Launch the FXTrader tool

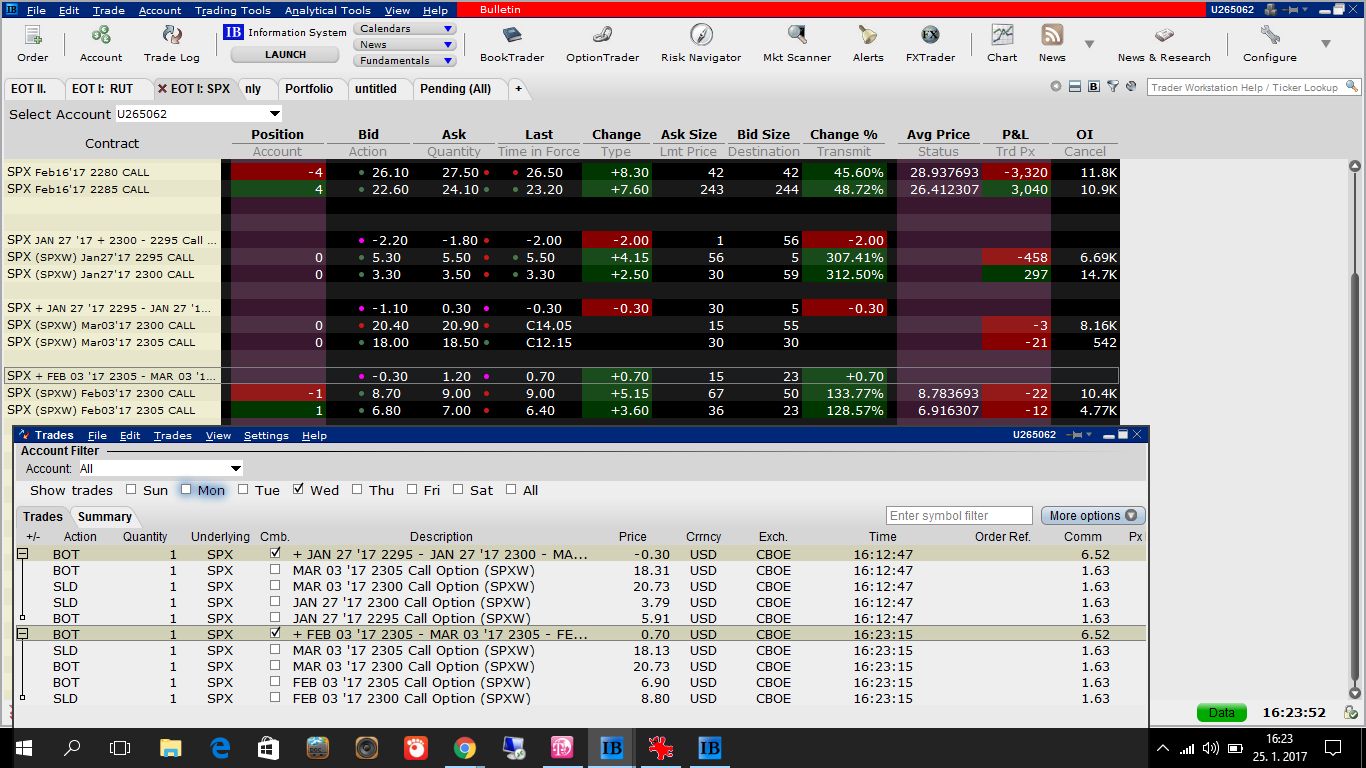(930, 43)
